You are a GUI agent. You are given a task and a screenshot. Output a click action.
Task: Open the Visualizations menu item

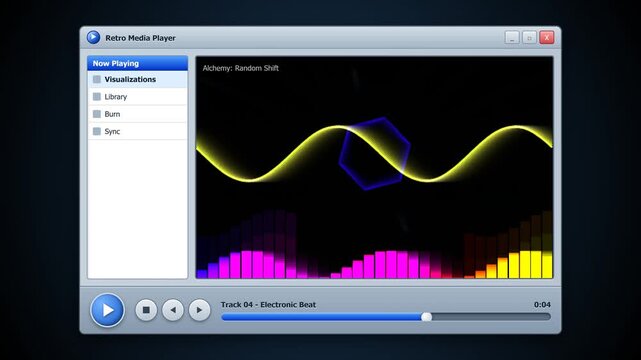(x=137, y=79)
